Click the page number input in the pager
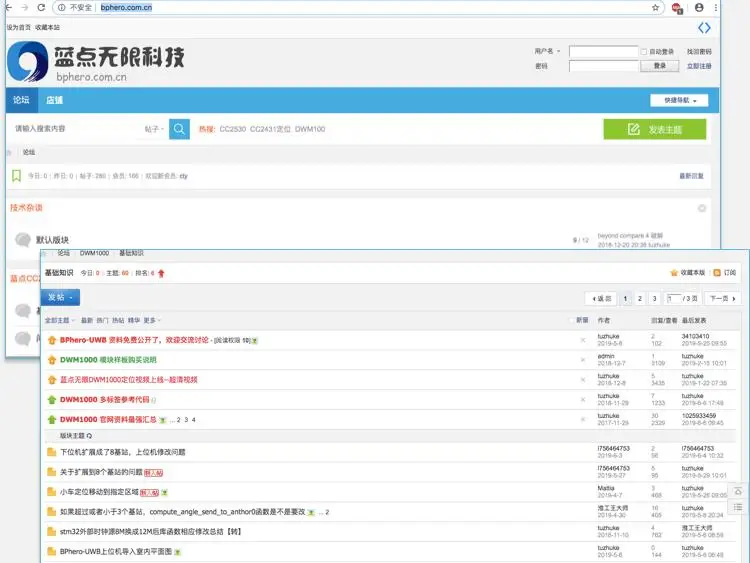Viewport: 750px width, 563px height. tap(673, 298)
